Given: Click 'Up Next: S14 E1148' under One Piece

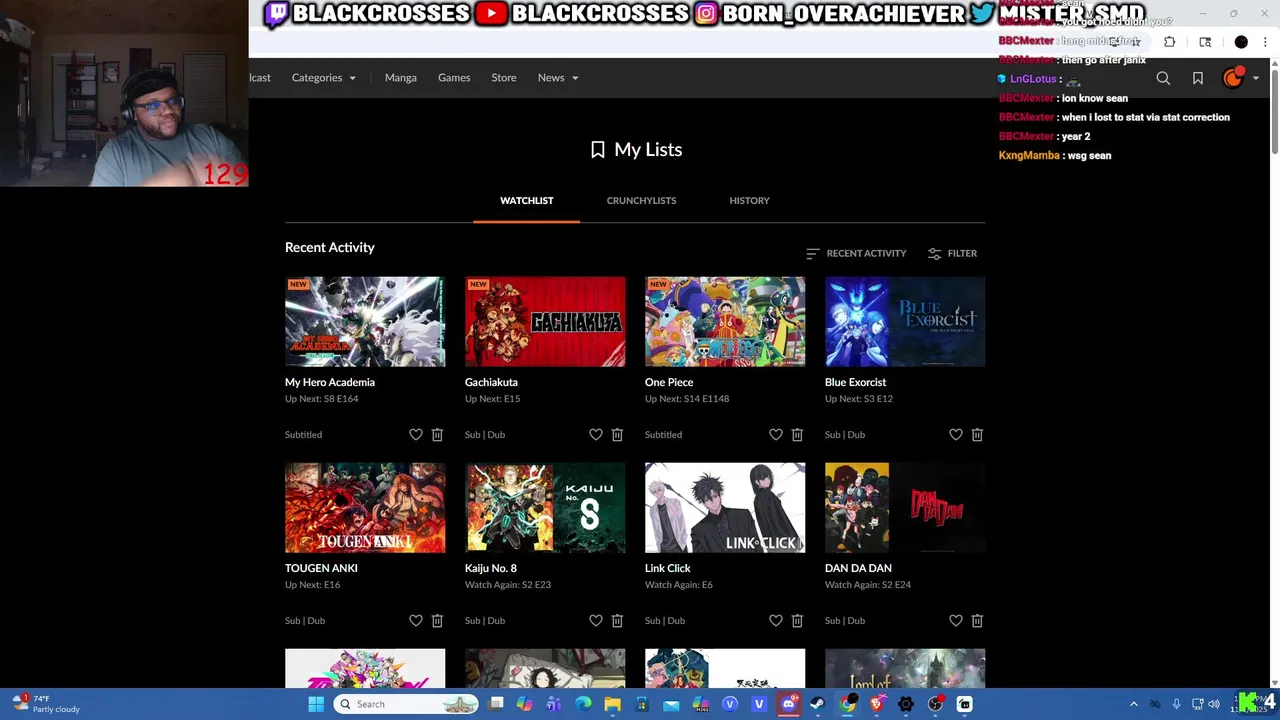Looking at the screenshot, I should [687, 399].
